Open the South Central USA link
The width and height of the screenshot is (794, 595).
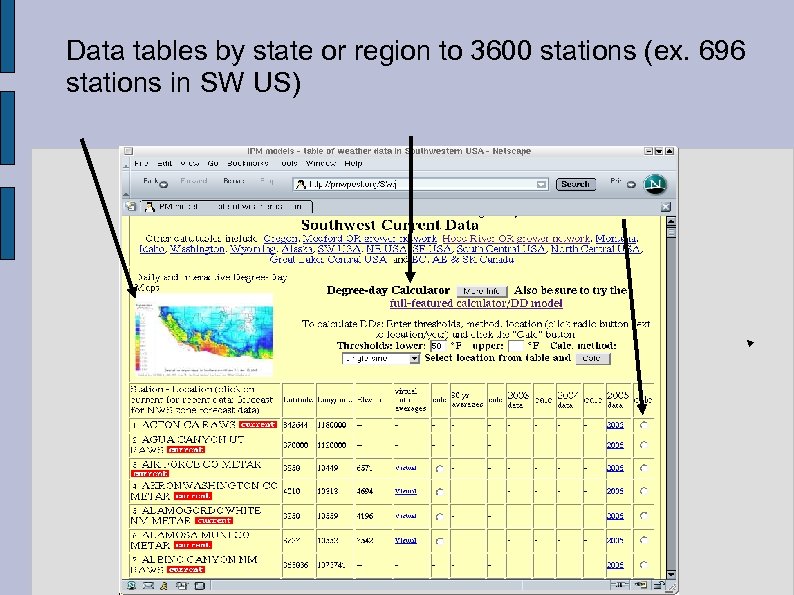[x=501, y=249]
